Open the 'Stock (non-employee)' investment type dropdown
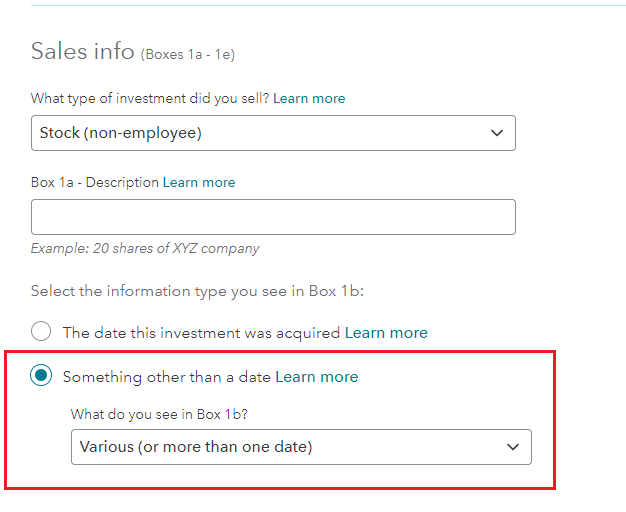626x512 pixels. coord(273,133)
